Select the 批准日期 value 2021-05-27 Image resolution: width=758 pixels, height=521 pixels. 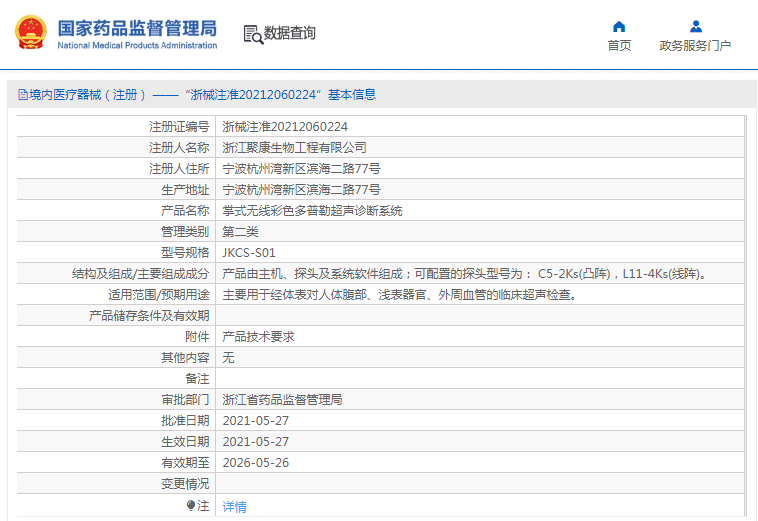click(x=255, y=421)
